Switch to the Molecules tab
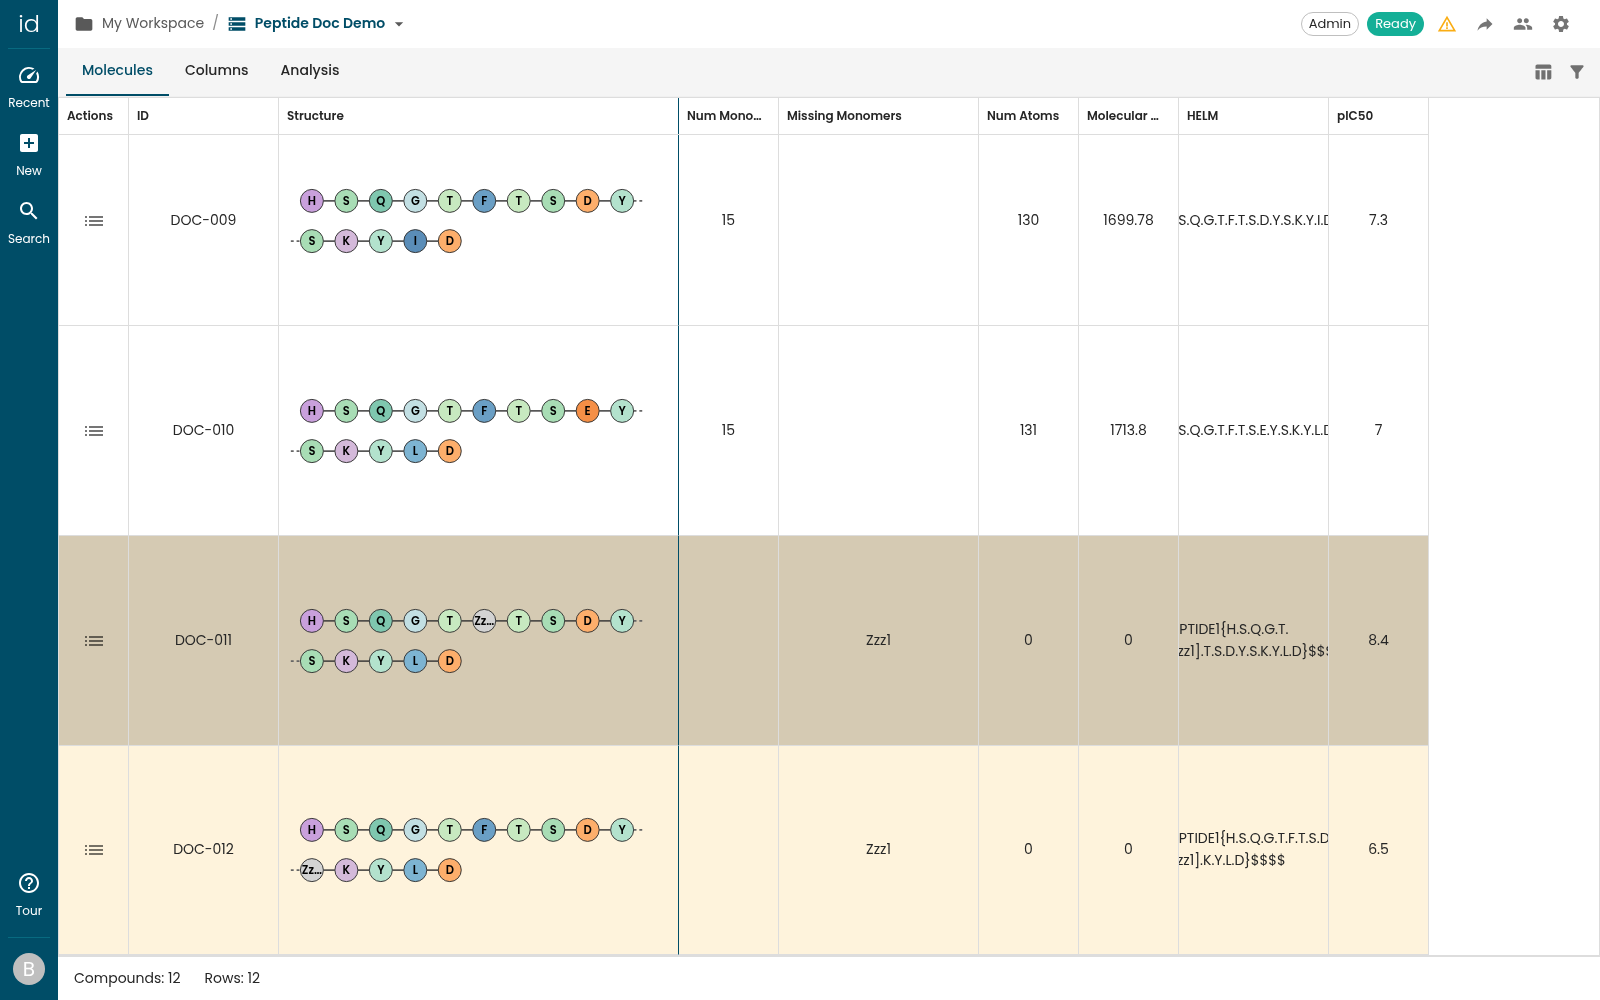Image resolution: width=1600 pixels, height=1000 pixels. 117,70
